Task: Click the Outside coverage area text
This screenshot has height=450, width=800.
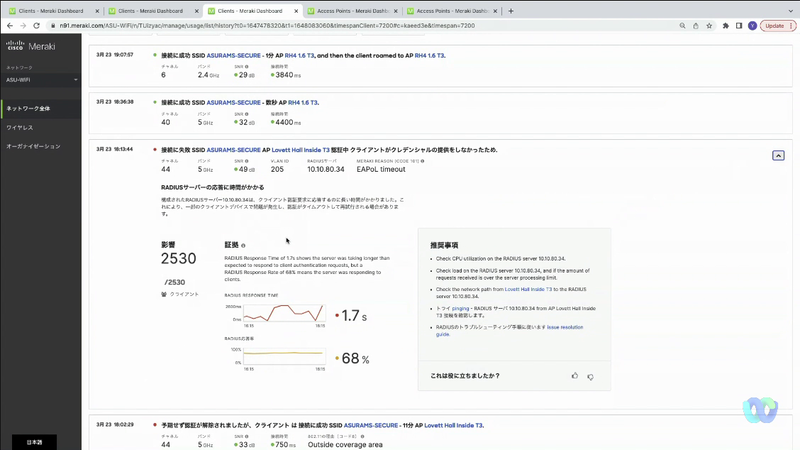Action: (x=345, y=445)
